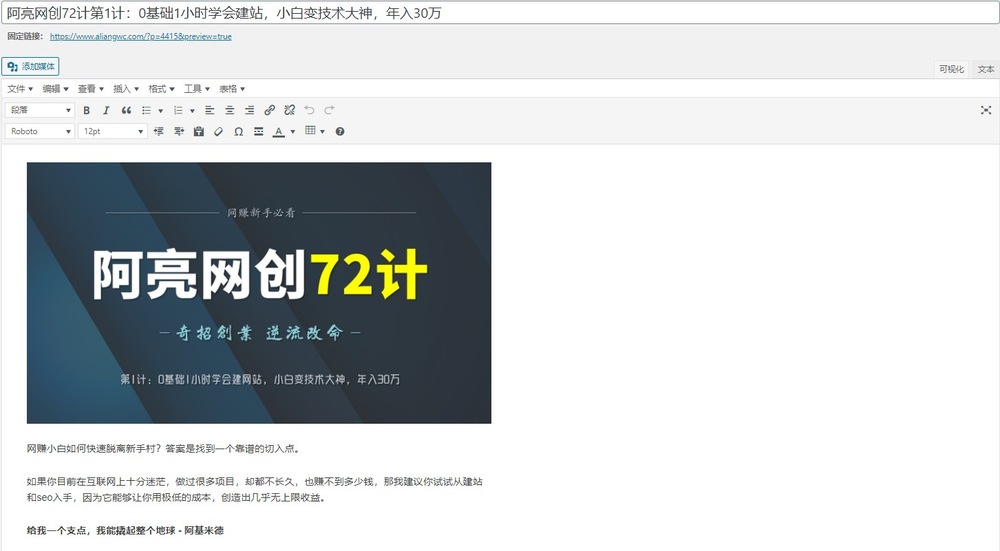Align text left
Viewport: 1000px width, 551px height.
click(x=209, y=110)
